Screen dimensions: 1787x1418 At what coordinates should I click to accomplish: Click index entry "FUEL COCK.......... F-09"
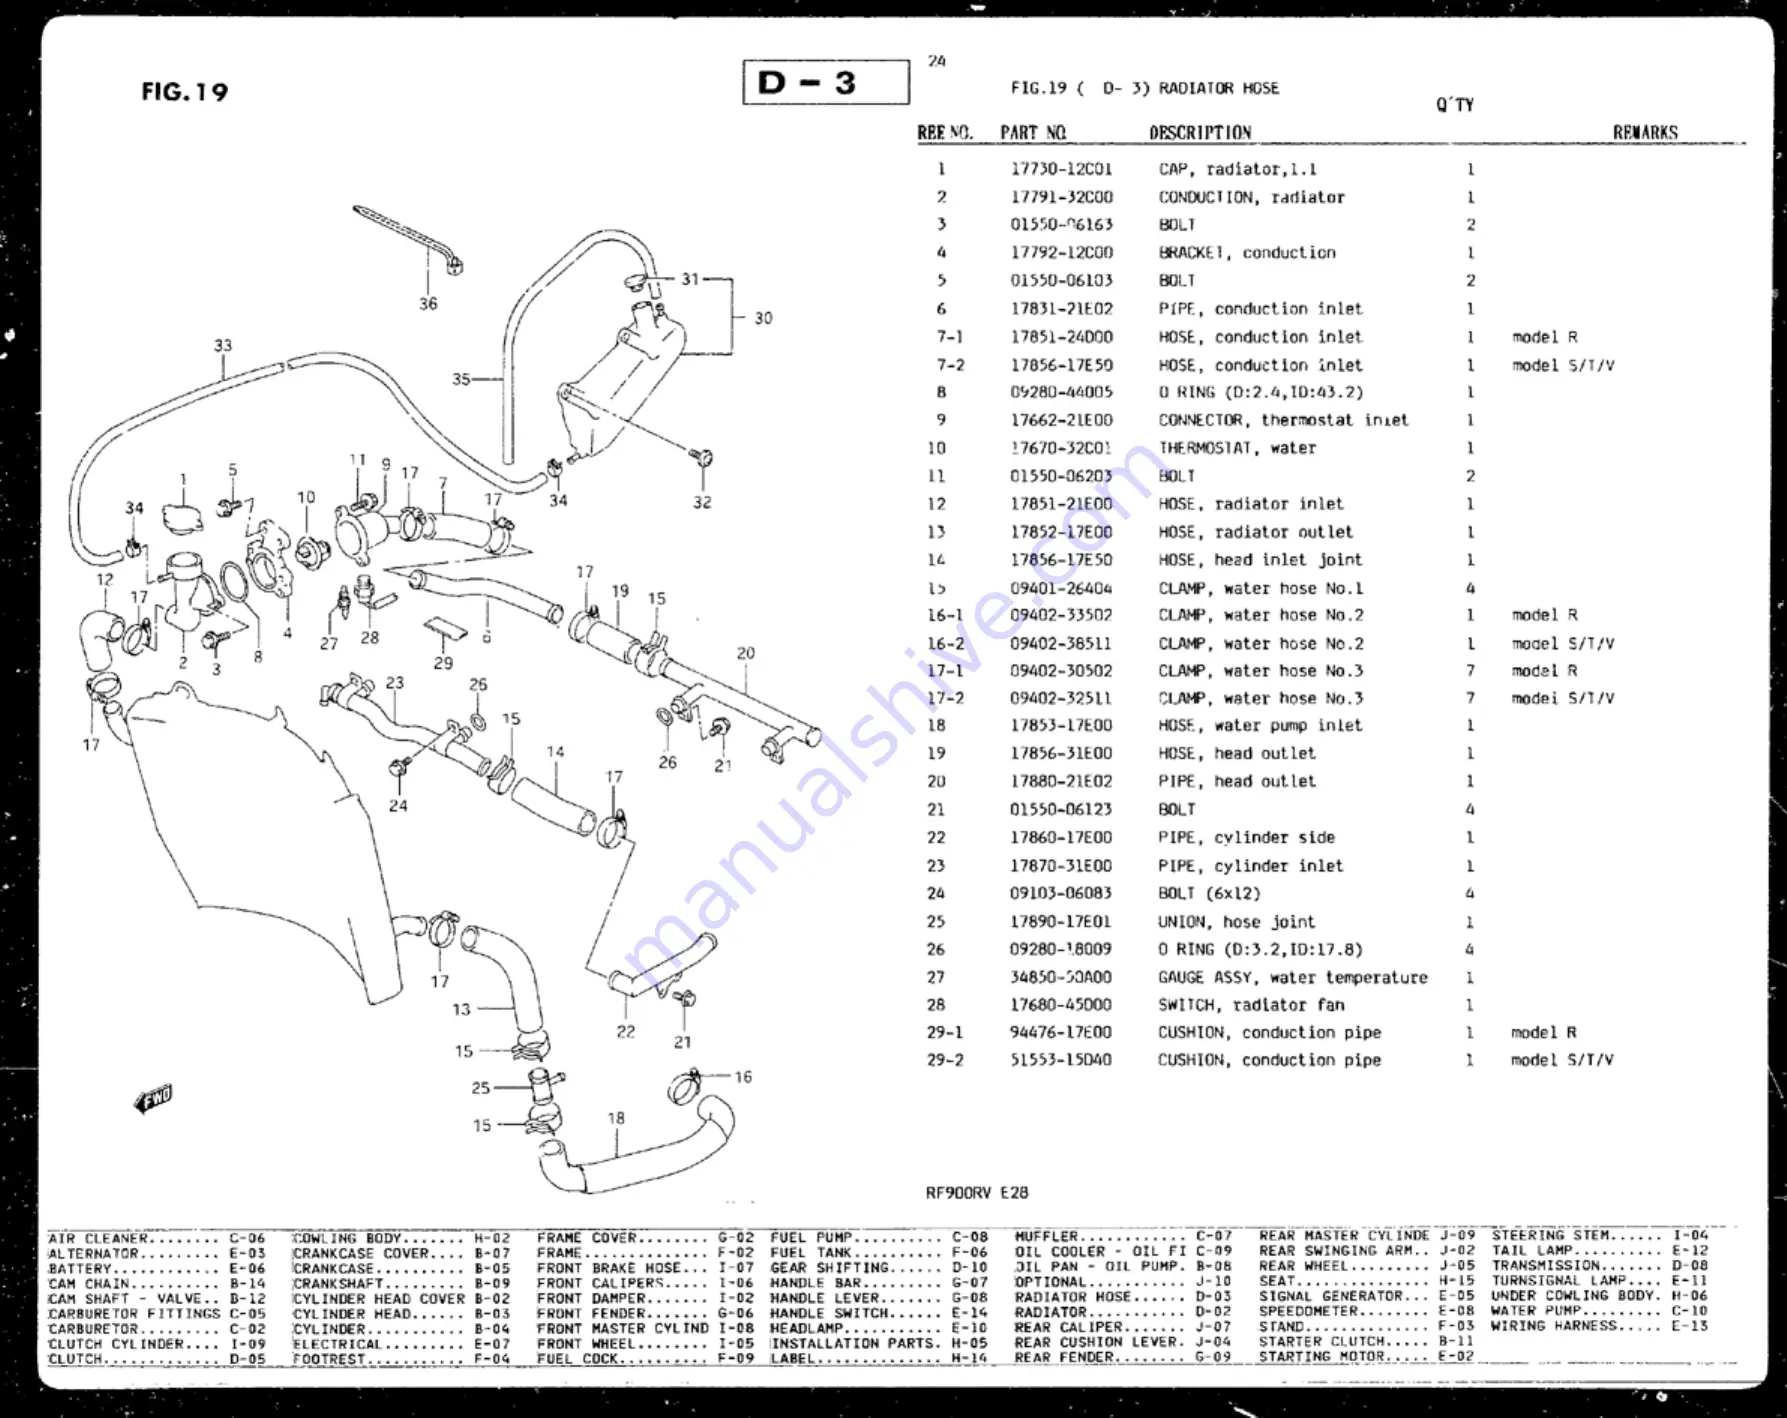[646, 1358]
